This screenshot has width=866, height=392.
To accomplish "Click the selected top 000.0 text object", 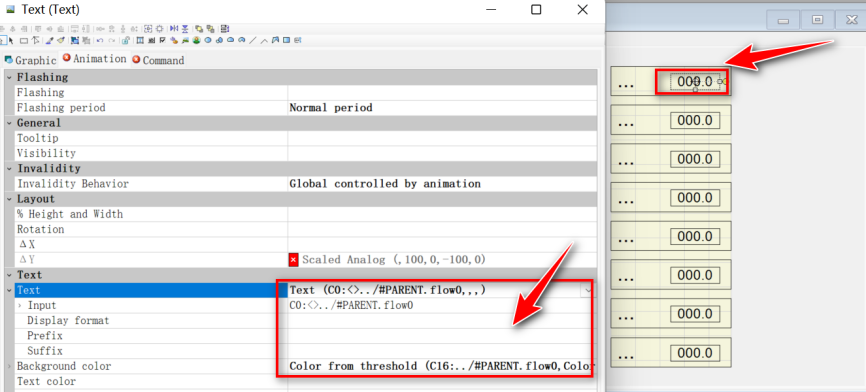I will [695, 82].
